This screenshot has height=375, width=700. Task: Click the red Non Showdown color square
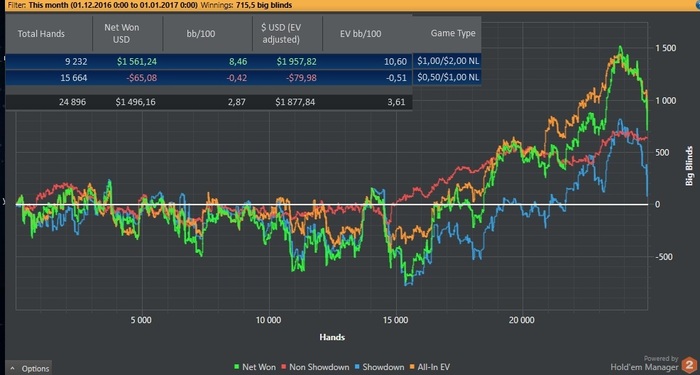[x=284, y=367]
